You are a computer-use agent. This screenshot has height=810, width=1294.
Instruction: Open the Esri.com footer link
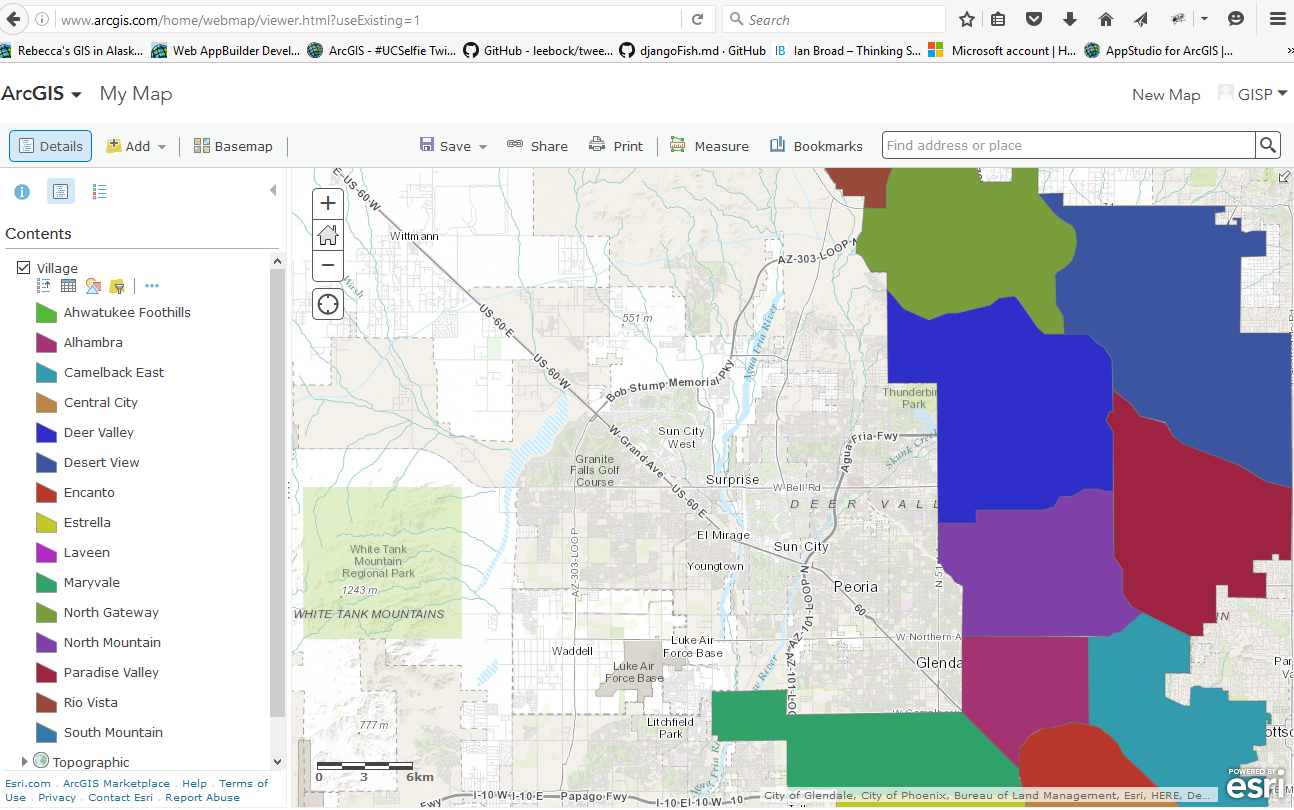(28, 784)
